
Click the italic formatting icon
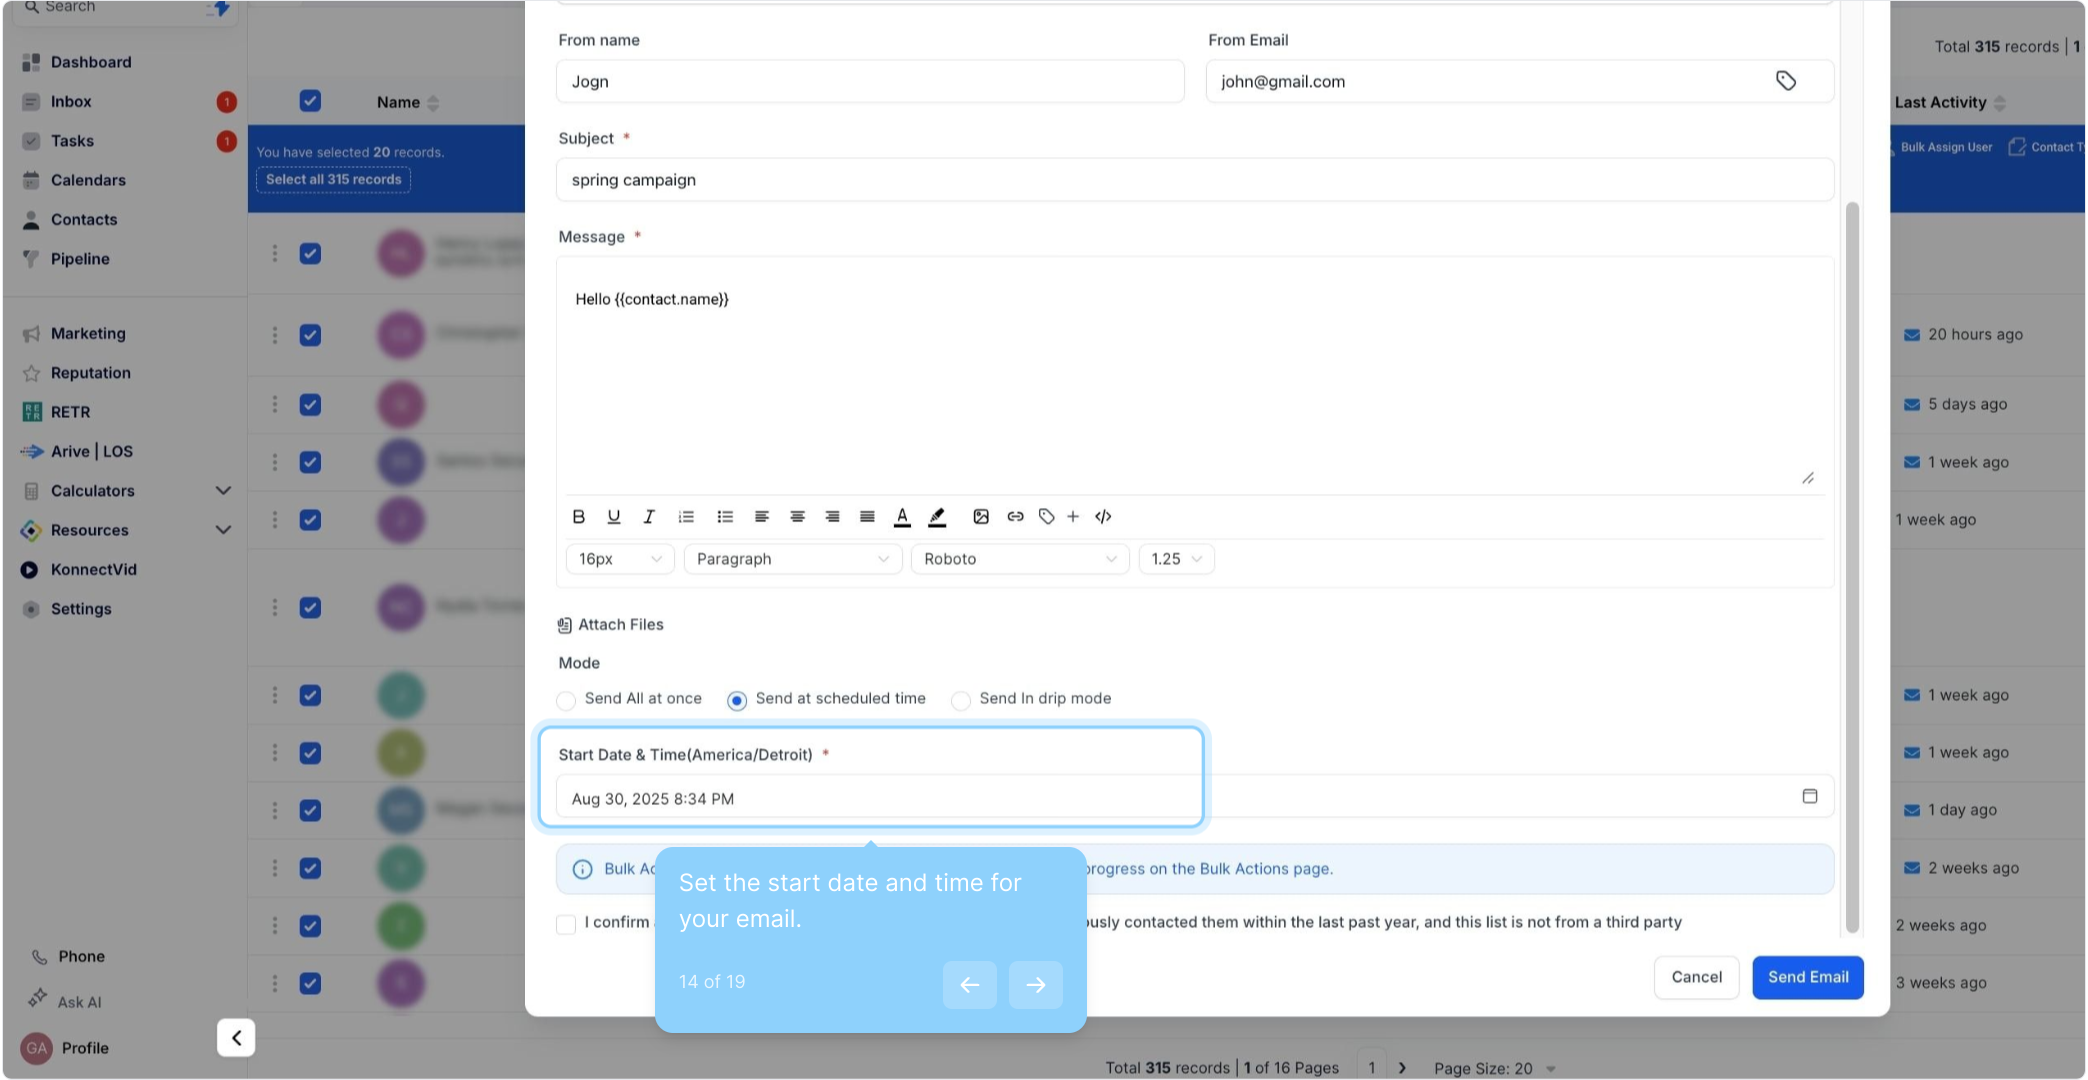click(649, 517)
